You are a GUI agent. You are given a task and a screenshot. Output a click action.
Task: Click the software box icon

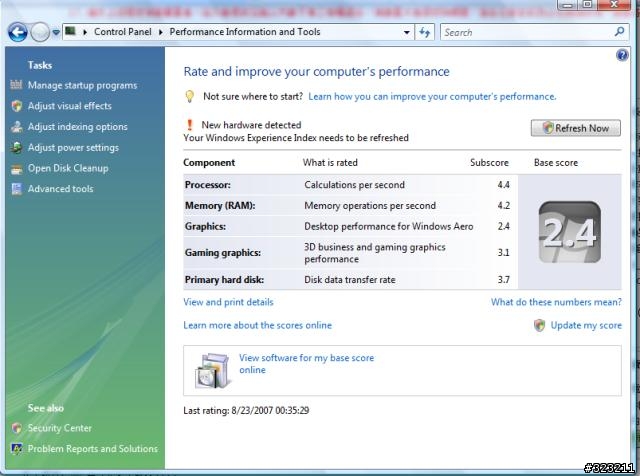click(x=213, y=370)
